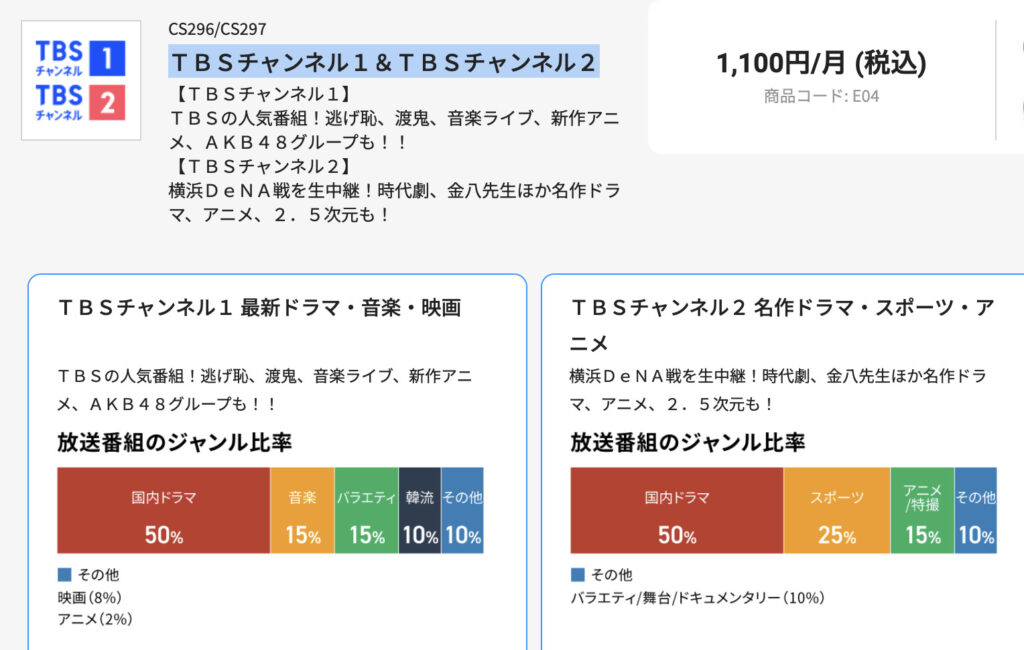The height and width of the screenshot is (650, 1024).
Task: Click the 映画（8%） legend entry
Action: coord(89,597)
